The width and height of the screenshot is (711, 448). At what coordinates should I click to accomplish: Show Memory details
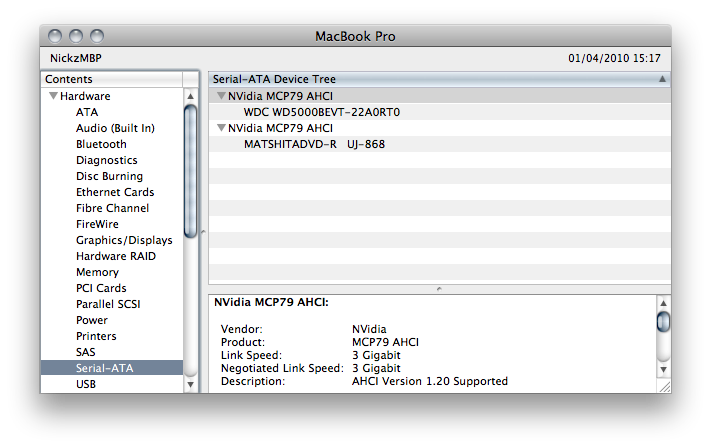click(97, 272)
